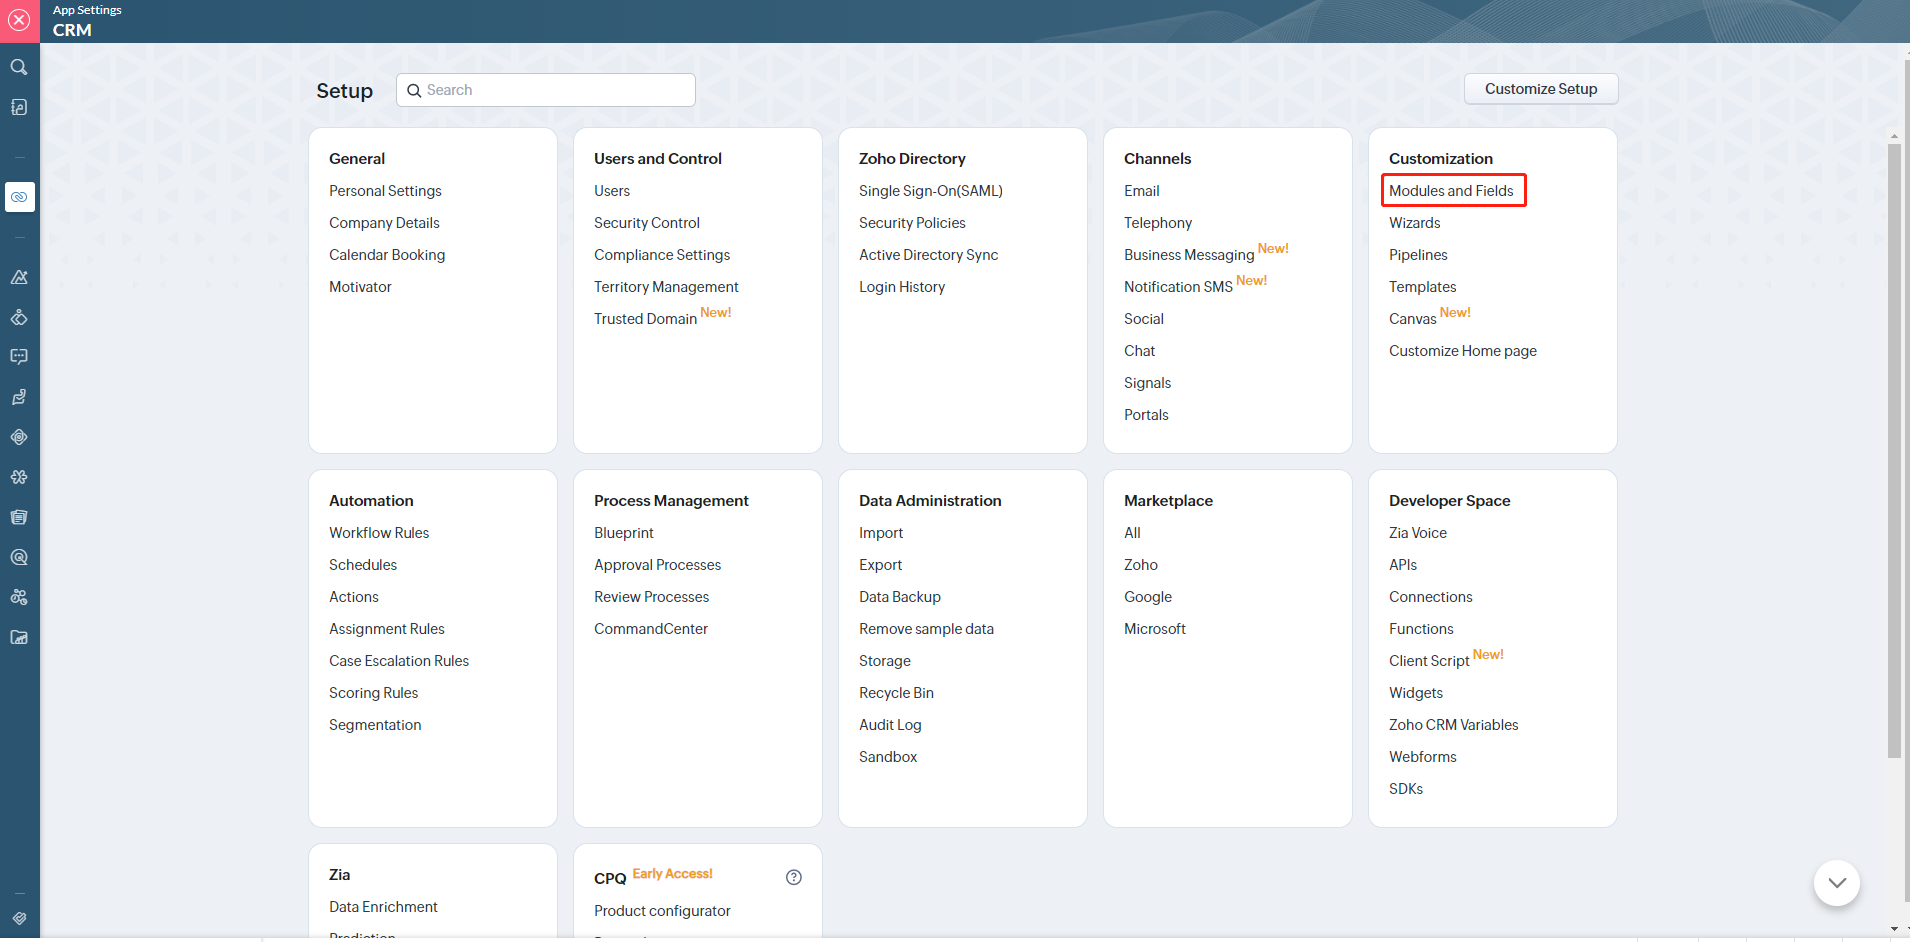This screenshot has width=1910, height=942.
Task: Open Signals settings
Action: click(1147, 383)
